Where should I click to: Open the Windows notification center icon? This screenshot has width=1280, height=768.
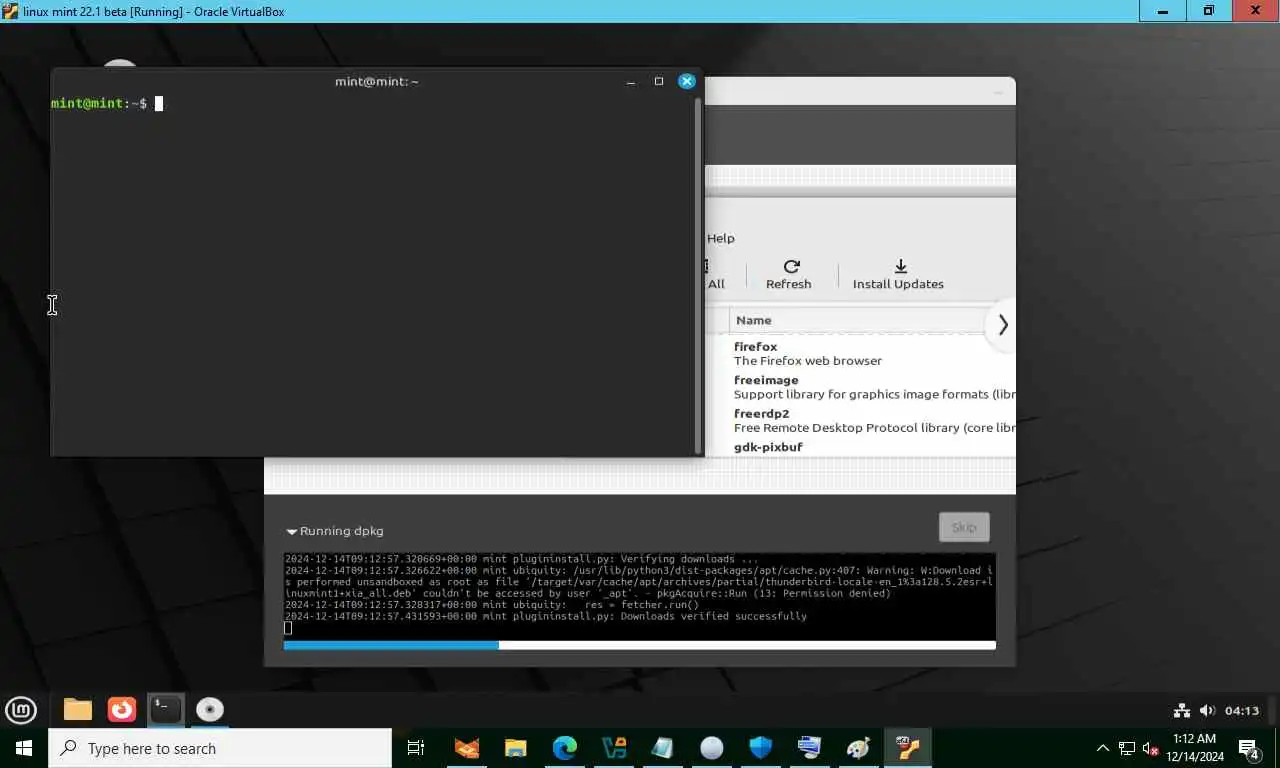(1249, 748)
